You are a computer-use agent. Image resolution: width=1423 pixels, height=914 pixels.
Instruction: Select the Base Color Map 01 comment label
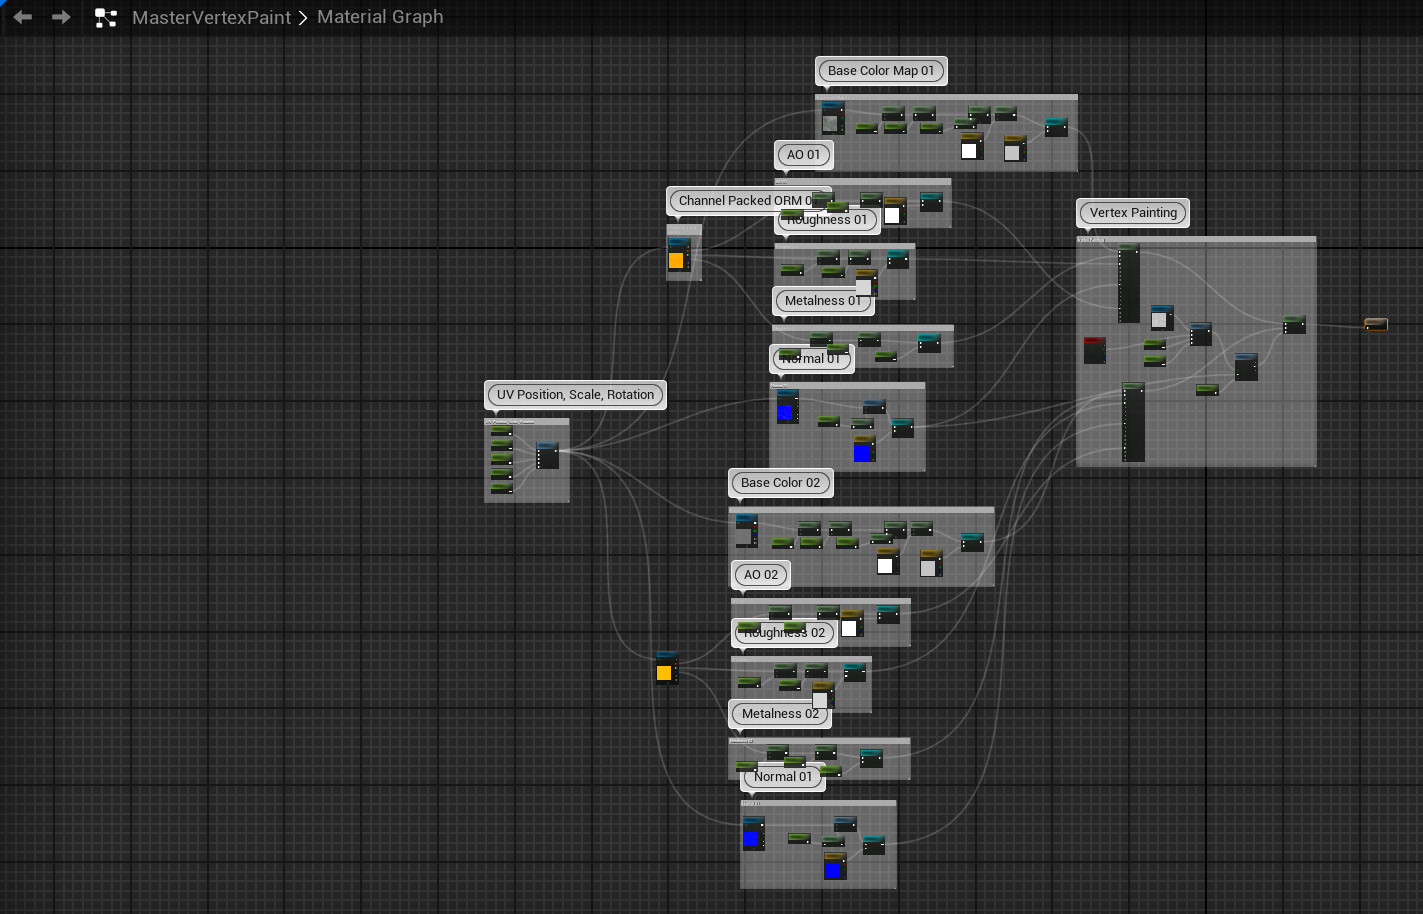(x=881, y=71)
